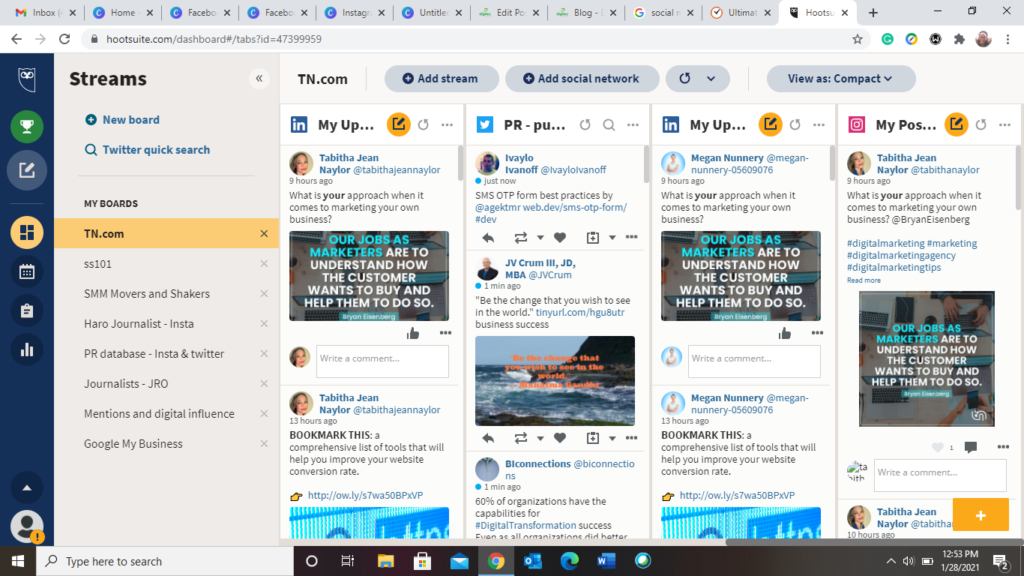Image resolution: width=1024 pixels, height=576 pixels.
Task: Open ocean quote image in JV Crum's tweet
Action: tap(555, 381)
